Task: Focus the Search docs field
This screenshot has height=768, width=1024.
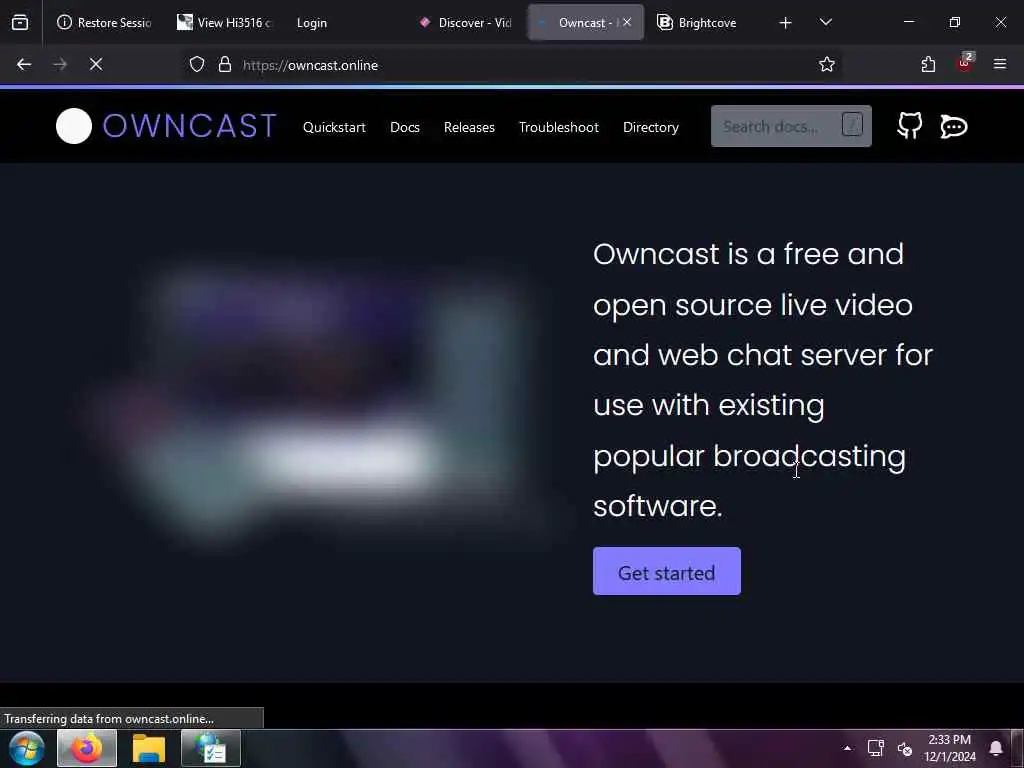Action: point(791,126)
